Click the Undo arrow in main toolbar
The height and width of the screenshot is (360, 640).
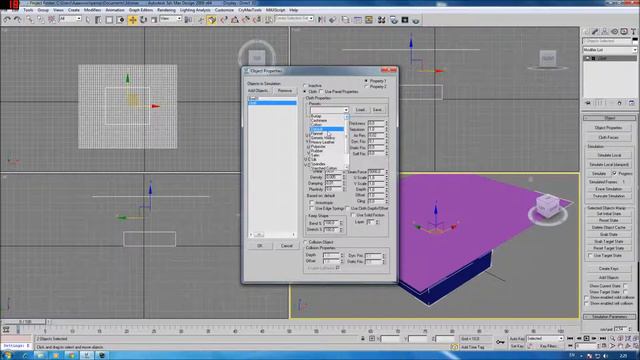[7, 20]
